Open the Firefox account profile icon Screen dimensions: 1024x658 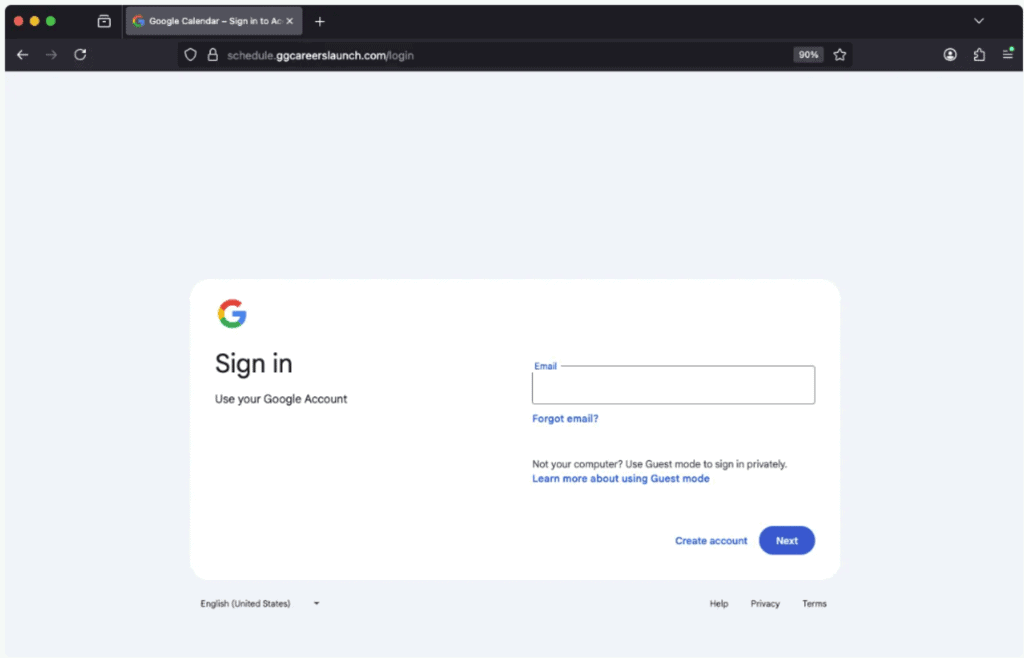950,55
